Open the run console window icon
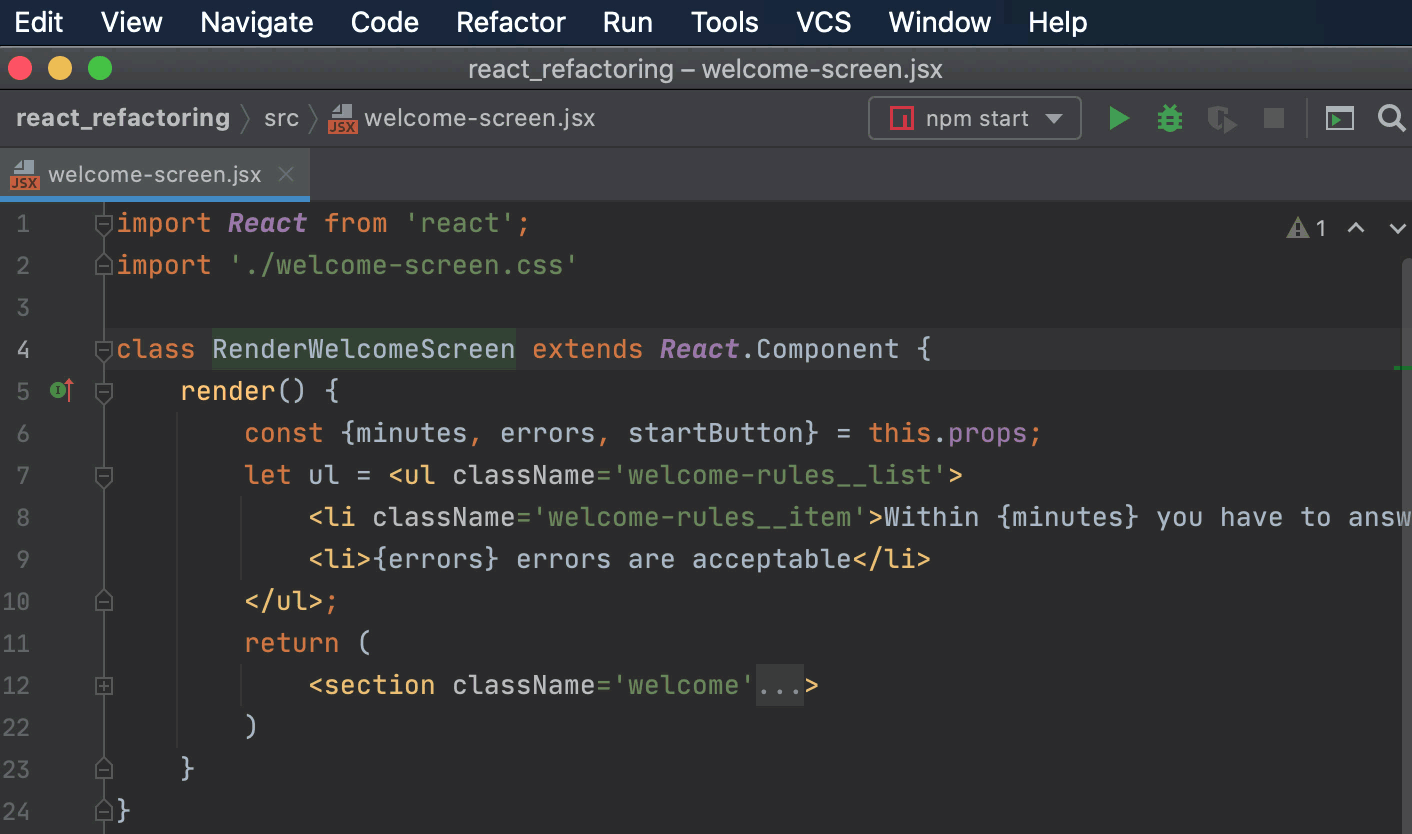Image resolution: width=1412 pixels, height=834 pixels. click(1340, 118)
